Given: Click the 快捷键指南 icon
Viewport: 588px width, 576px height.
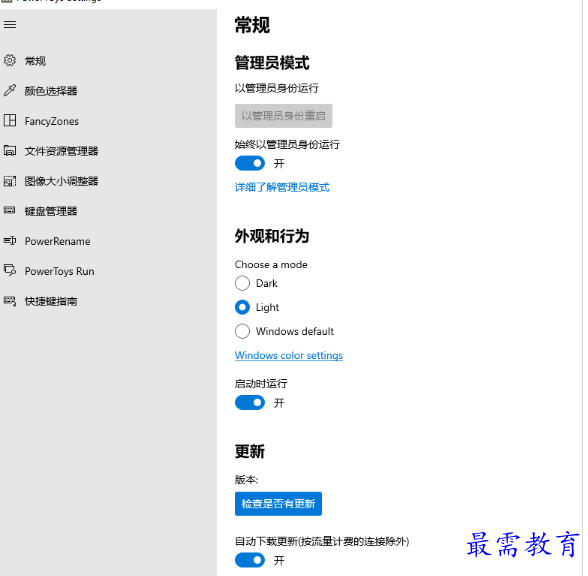Looking at the screenshot, I should pos(10,301).
